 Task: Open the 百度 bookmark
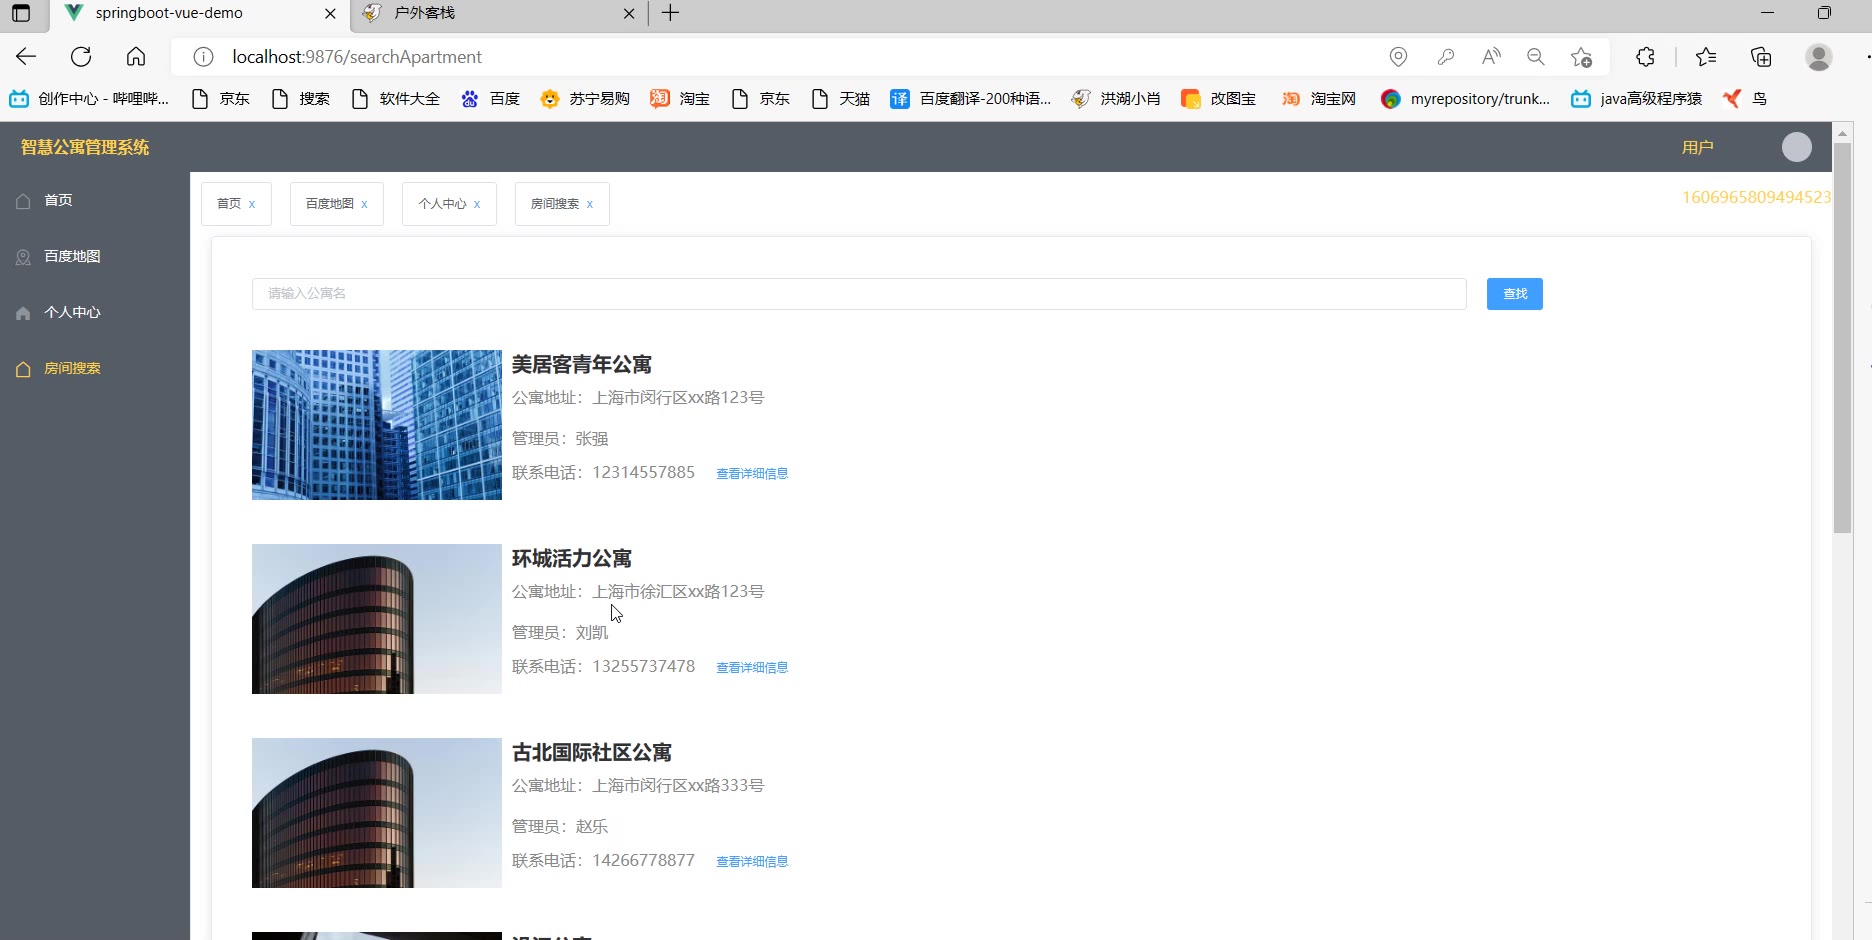click(491, 99)
